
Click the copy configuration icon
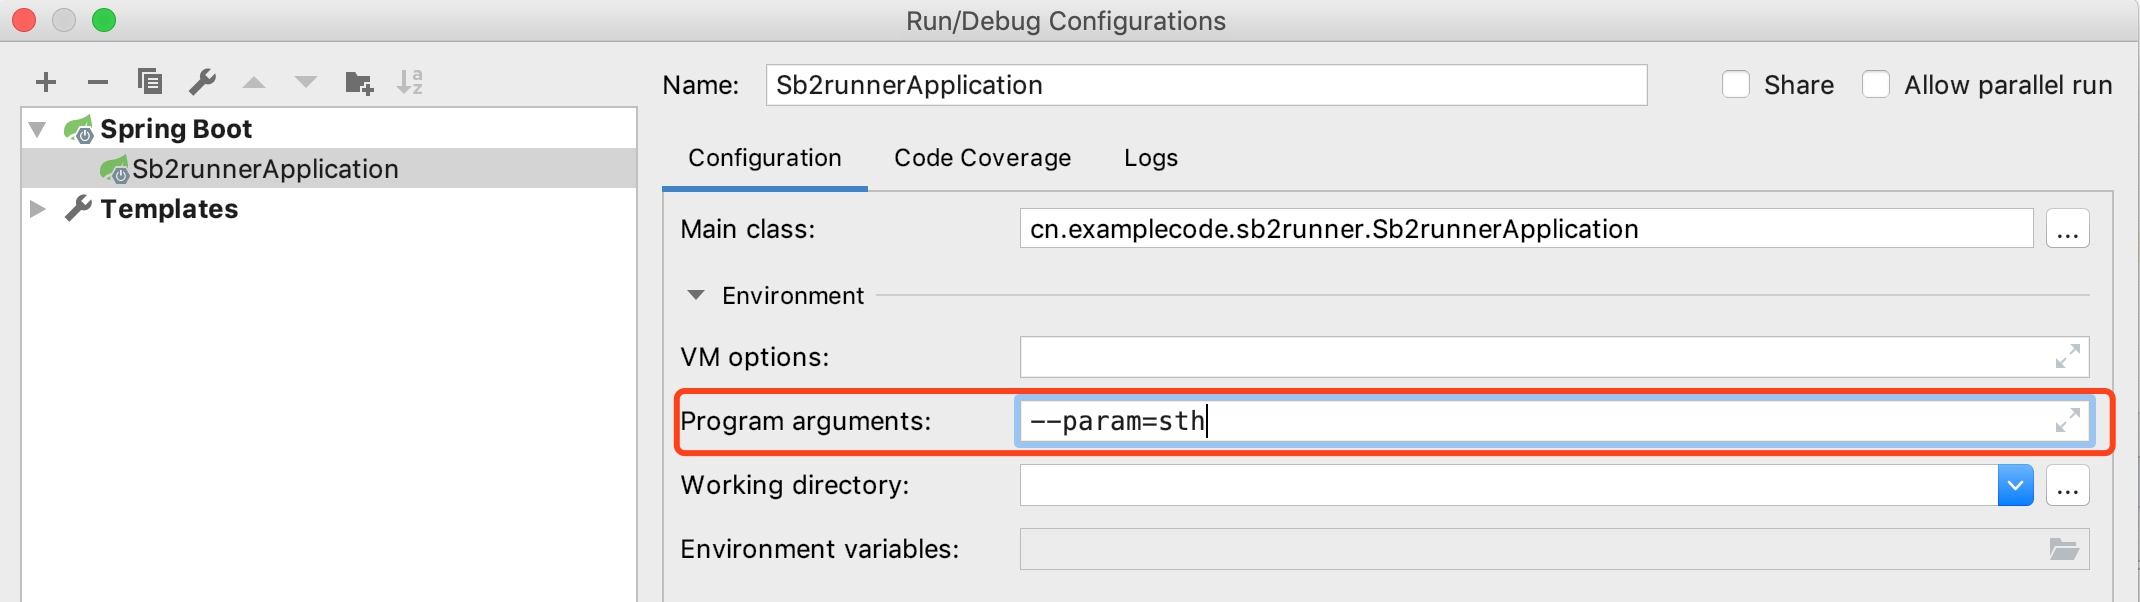click(150, 81)
